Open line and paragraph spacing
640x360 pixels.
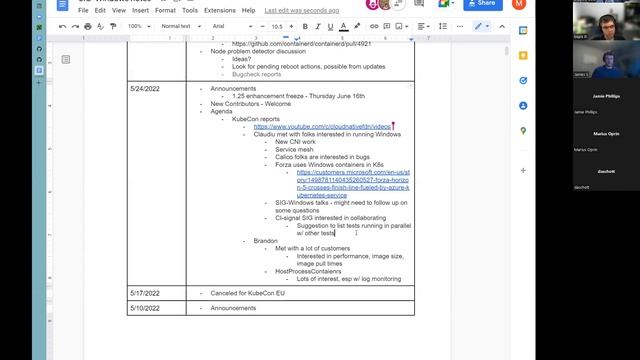(443, 27)
